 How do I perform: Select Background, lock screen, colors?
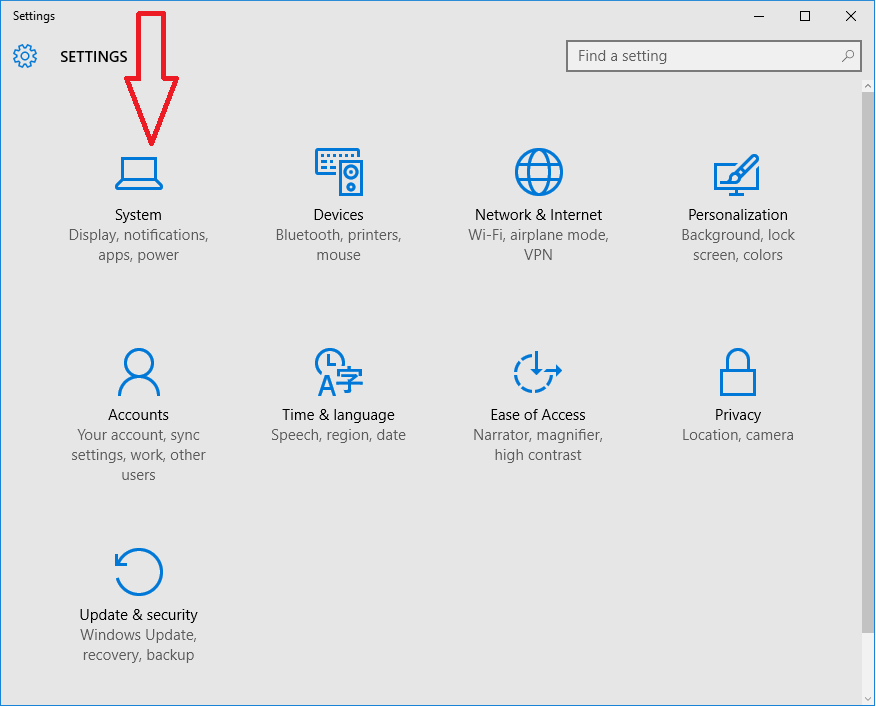(x=737, y=244)
